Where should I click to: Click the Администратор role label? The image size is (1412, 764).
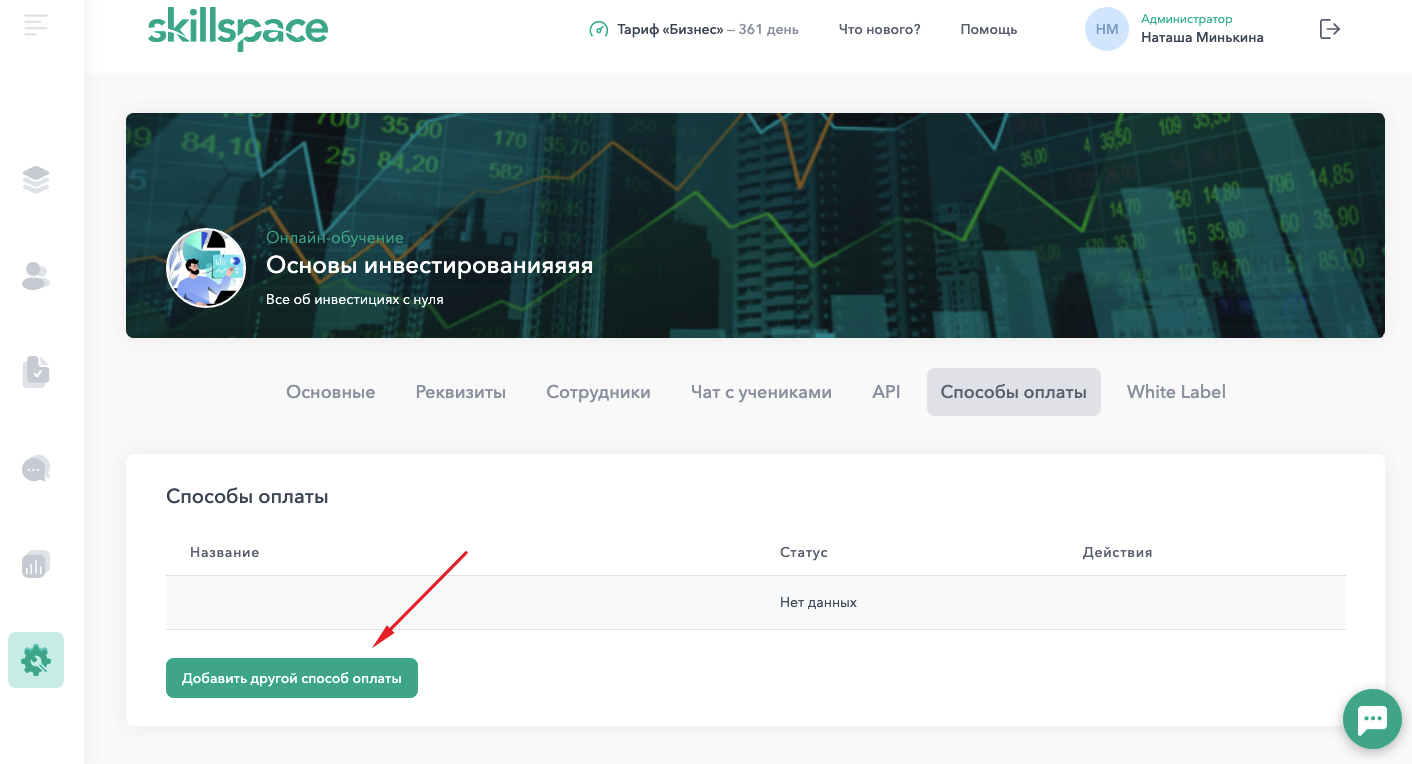pyautogui.click(x=1187, y=19)
